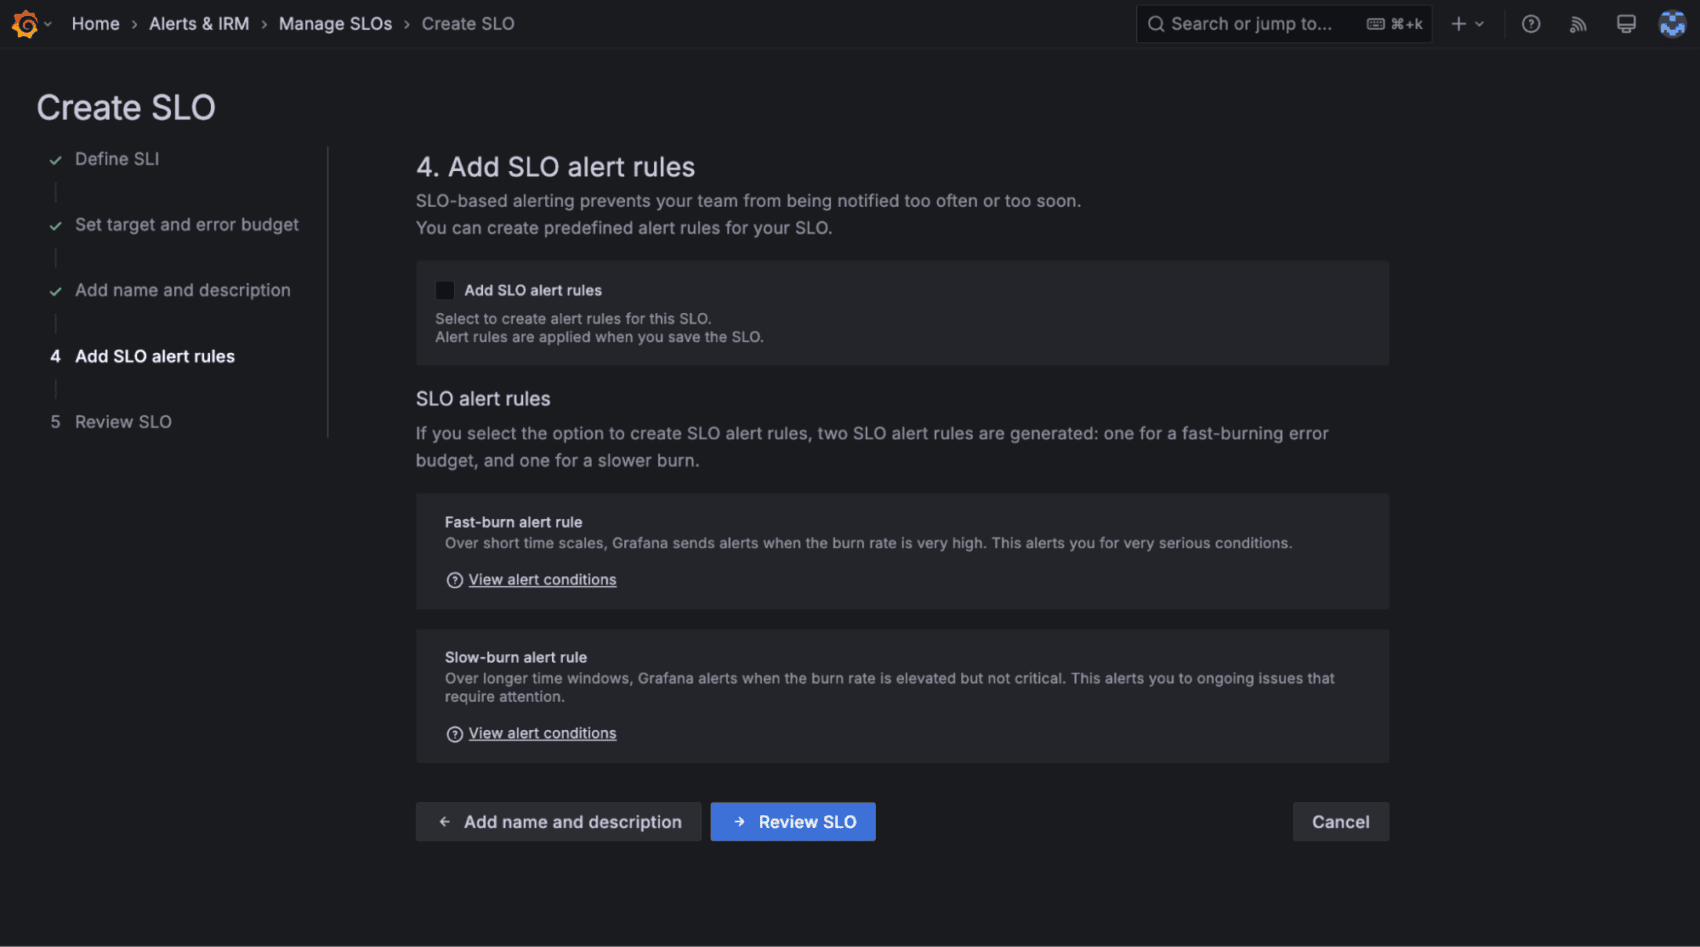Navigate to Manage SLOs breadcrumb
Image resolution: width=1700 pixels, height=947 pixels.
(x=335, y=24)
